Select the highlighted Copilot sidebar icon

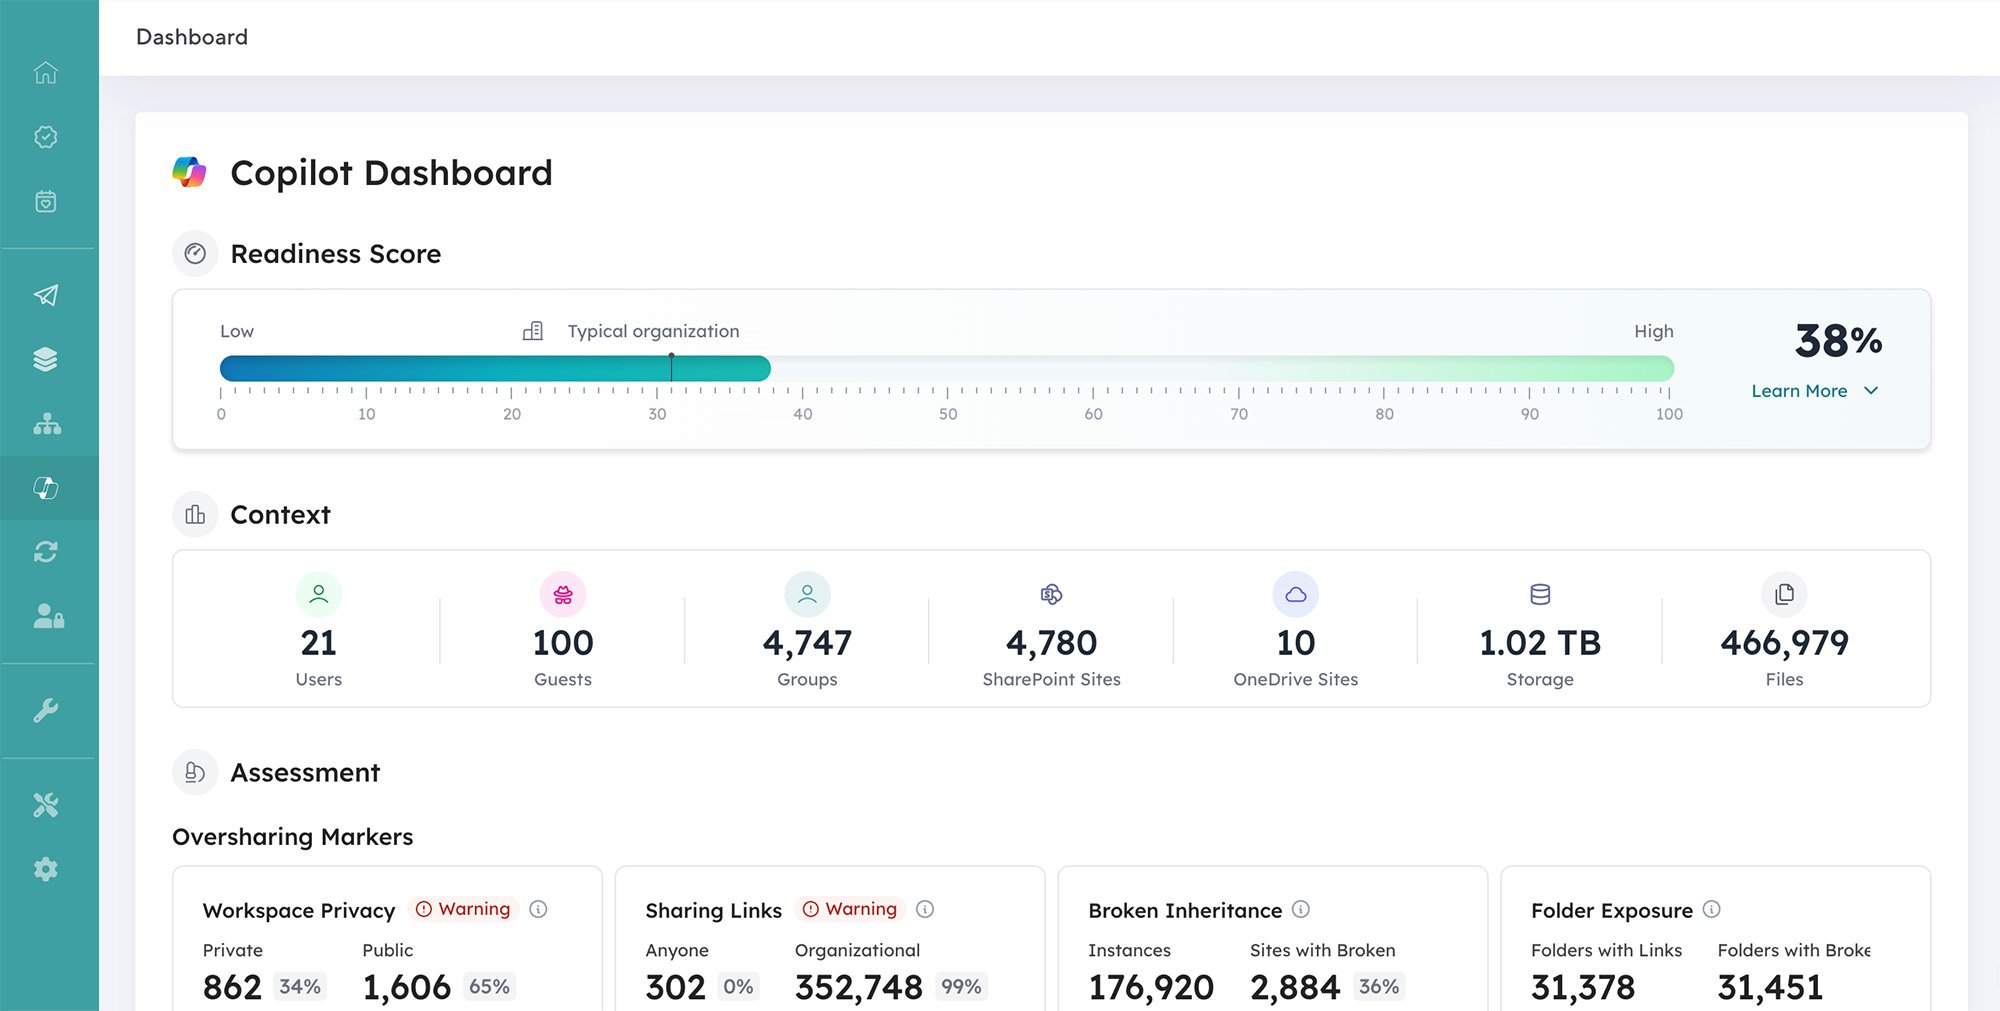(x=46, y=488)
